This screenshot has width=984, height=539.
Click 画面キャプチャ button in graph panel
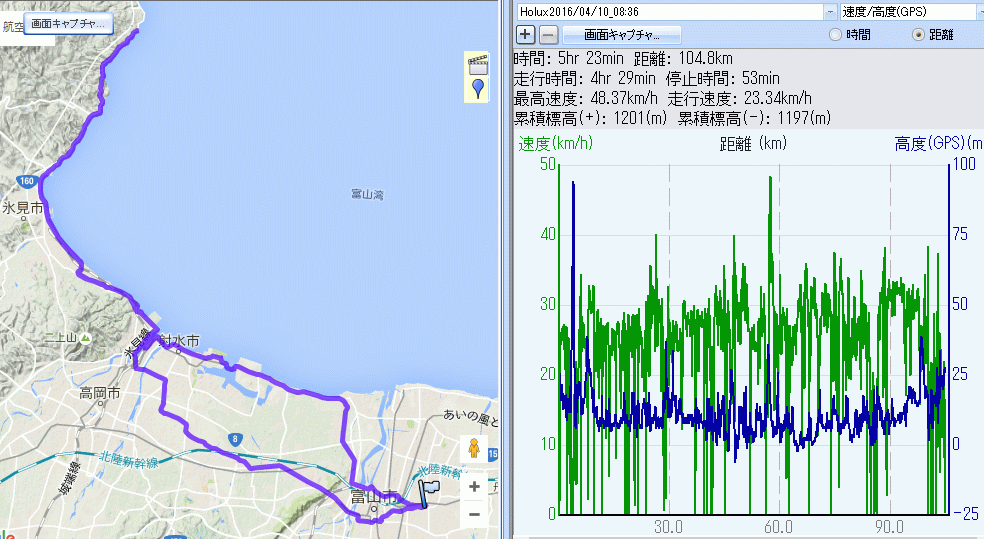click(623, 35)
